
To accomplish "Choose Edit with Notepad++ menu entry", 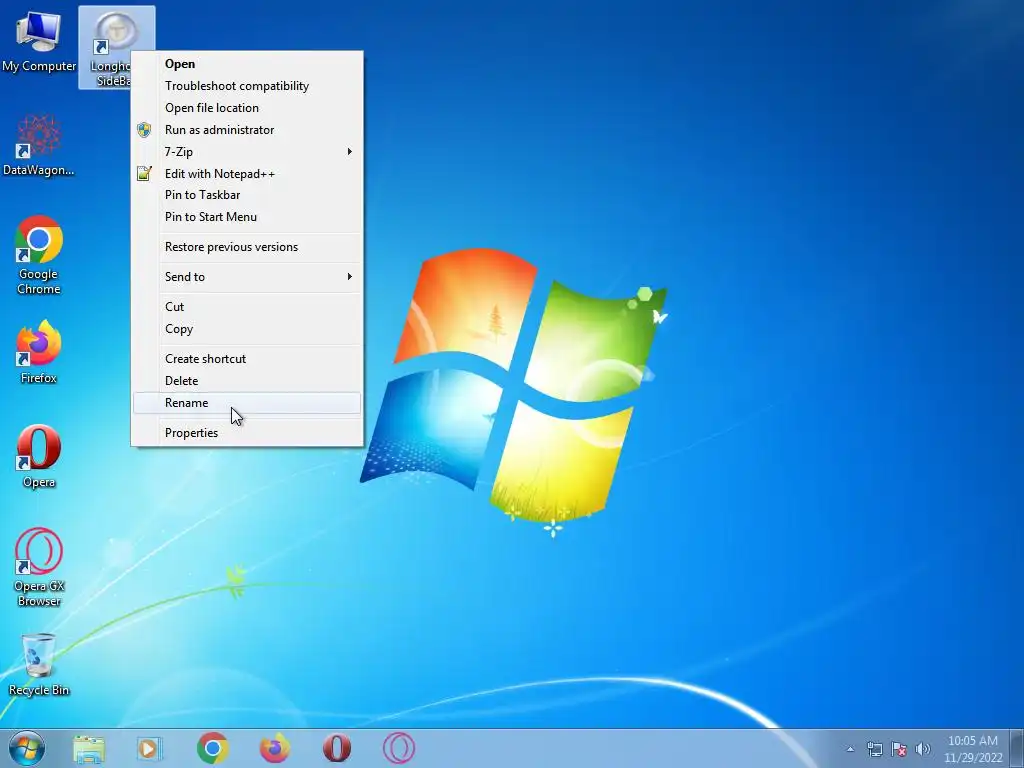I will tap(247, 174).
